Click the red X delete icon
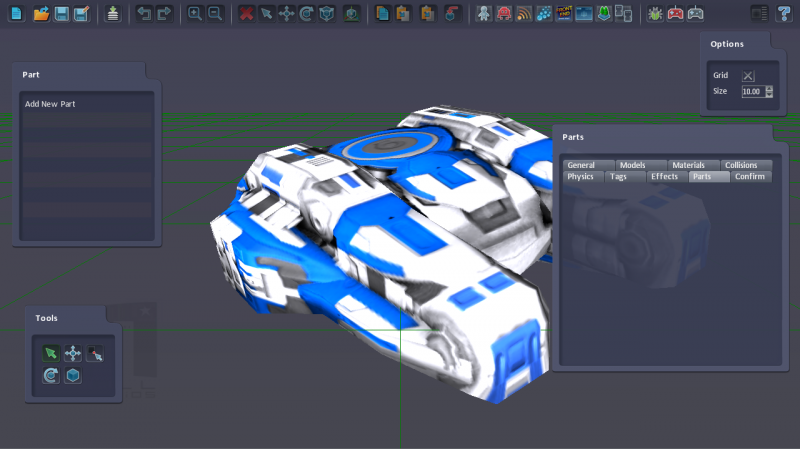The height and width of the screenshot is (449, 800). point(246,14)
